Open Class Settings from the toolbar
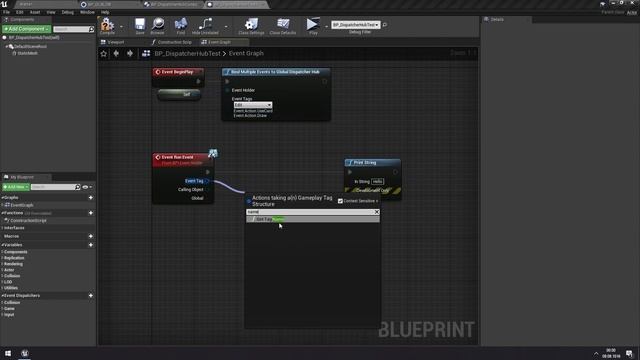The width and height of the screenshot is (640, 360). (251, 24)
